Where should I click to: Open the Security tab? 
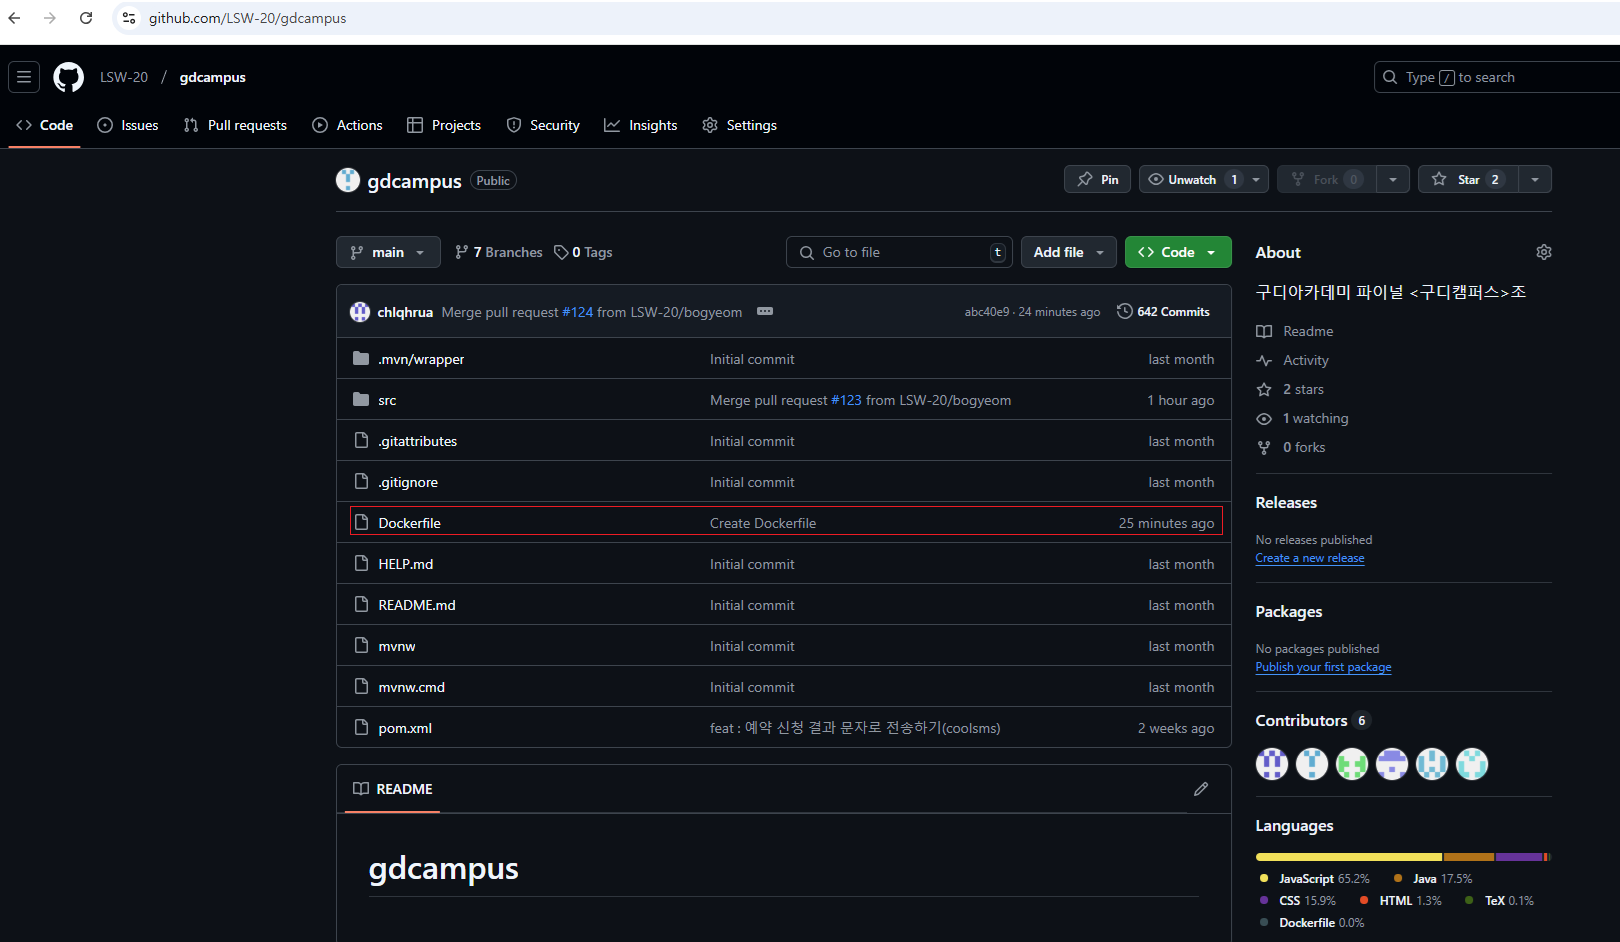pos(543,125)
